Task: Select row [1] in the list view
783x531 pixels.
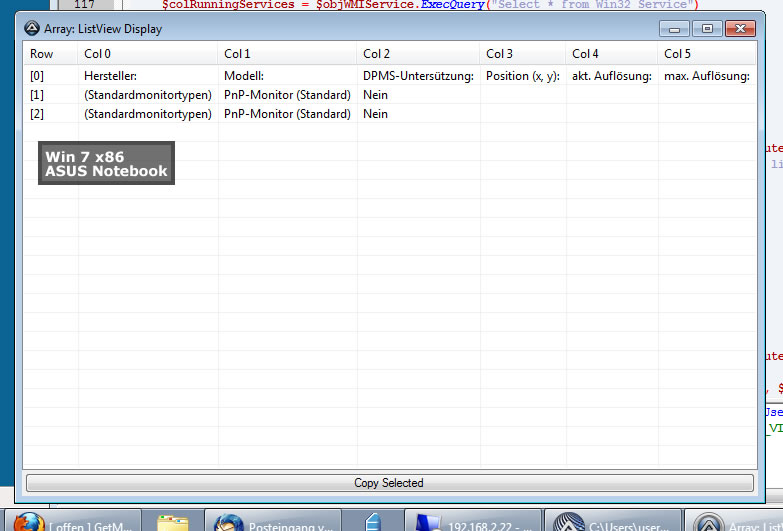Action: point(37,95)
